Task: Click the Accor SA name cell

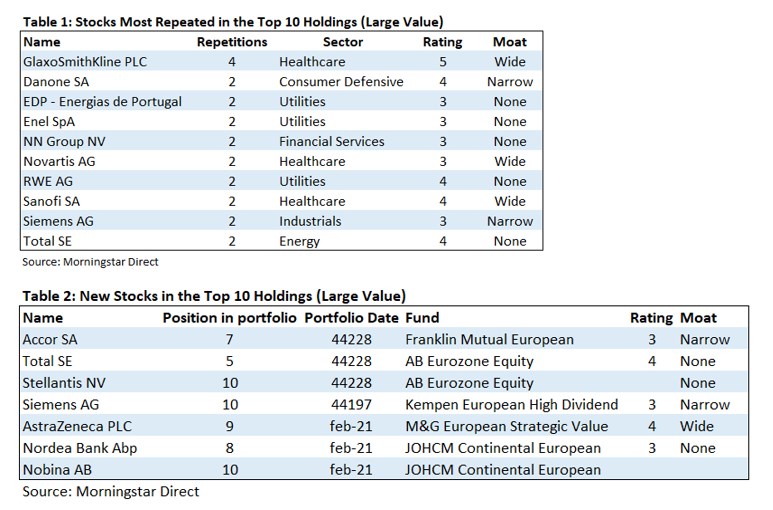Action: pos(50,340)
